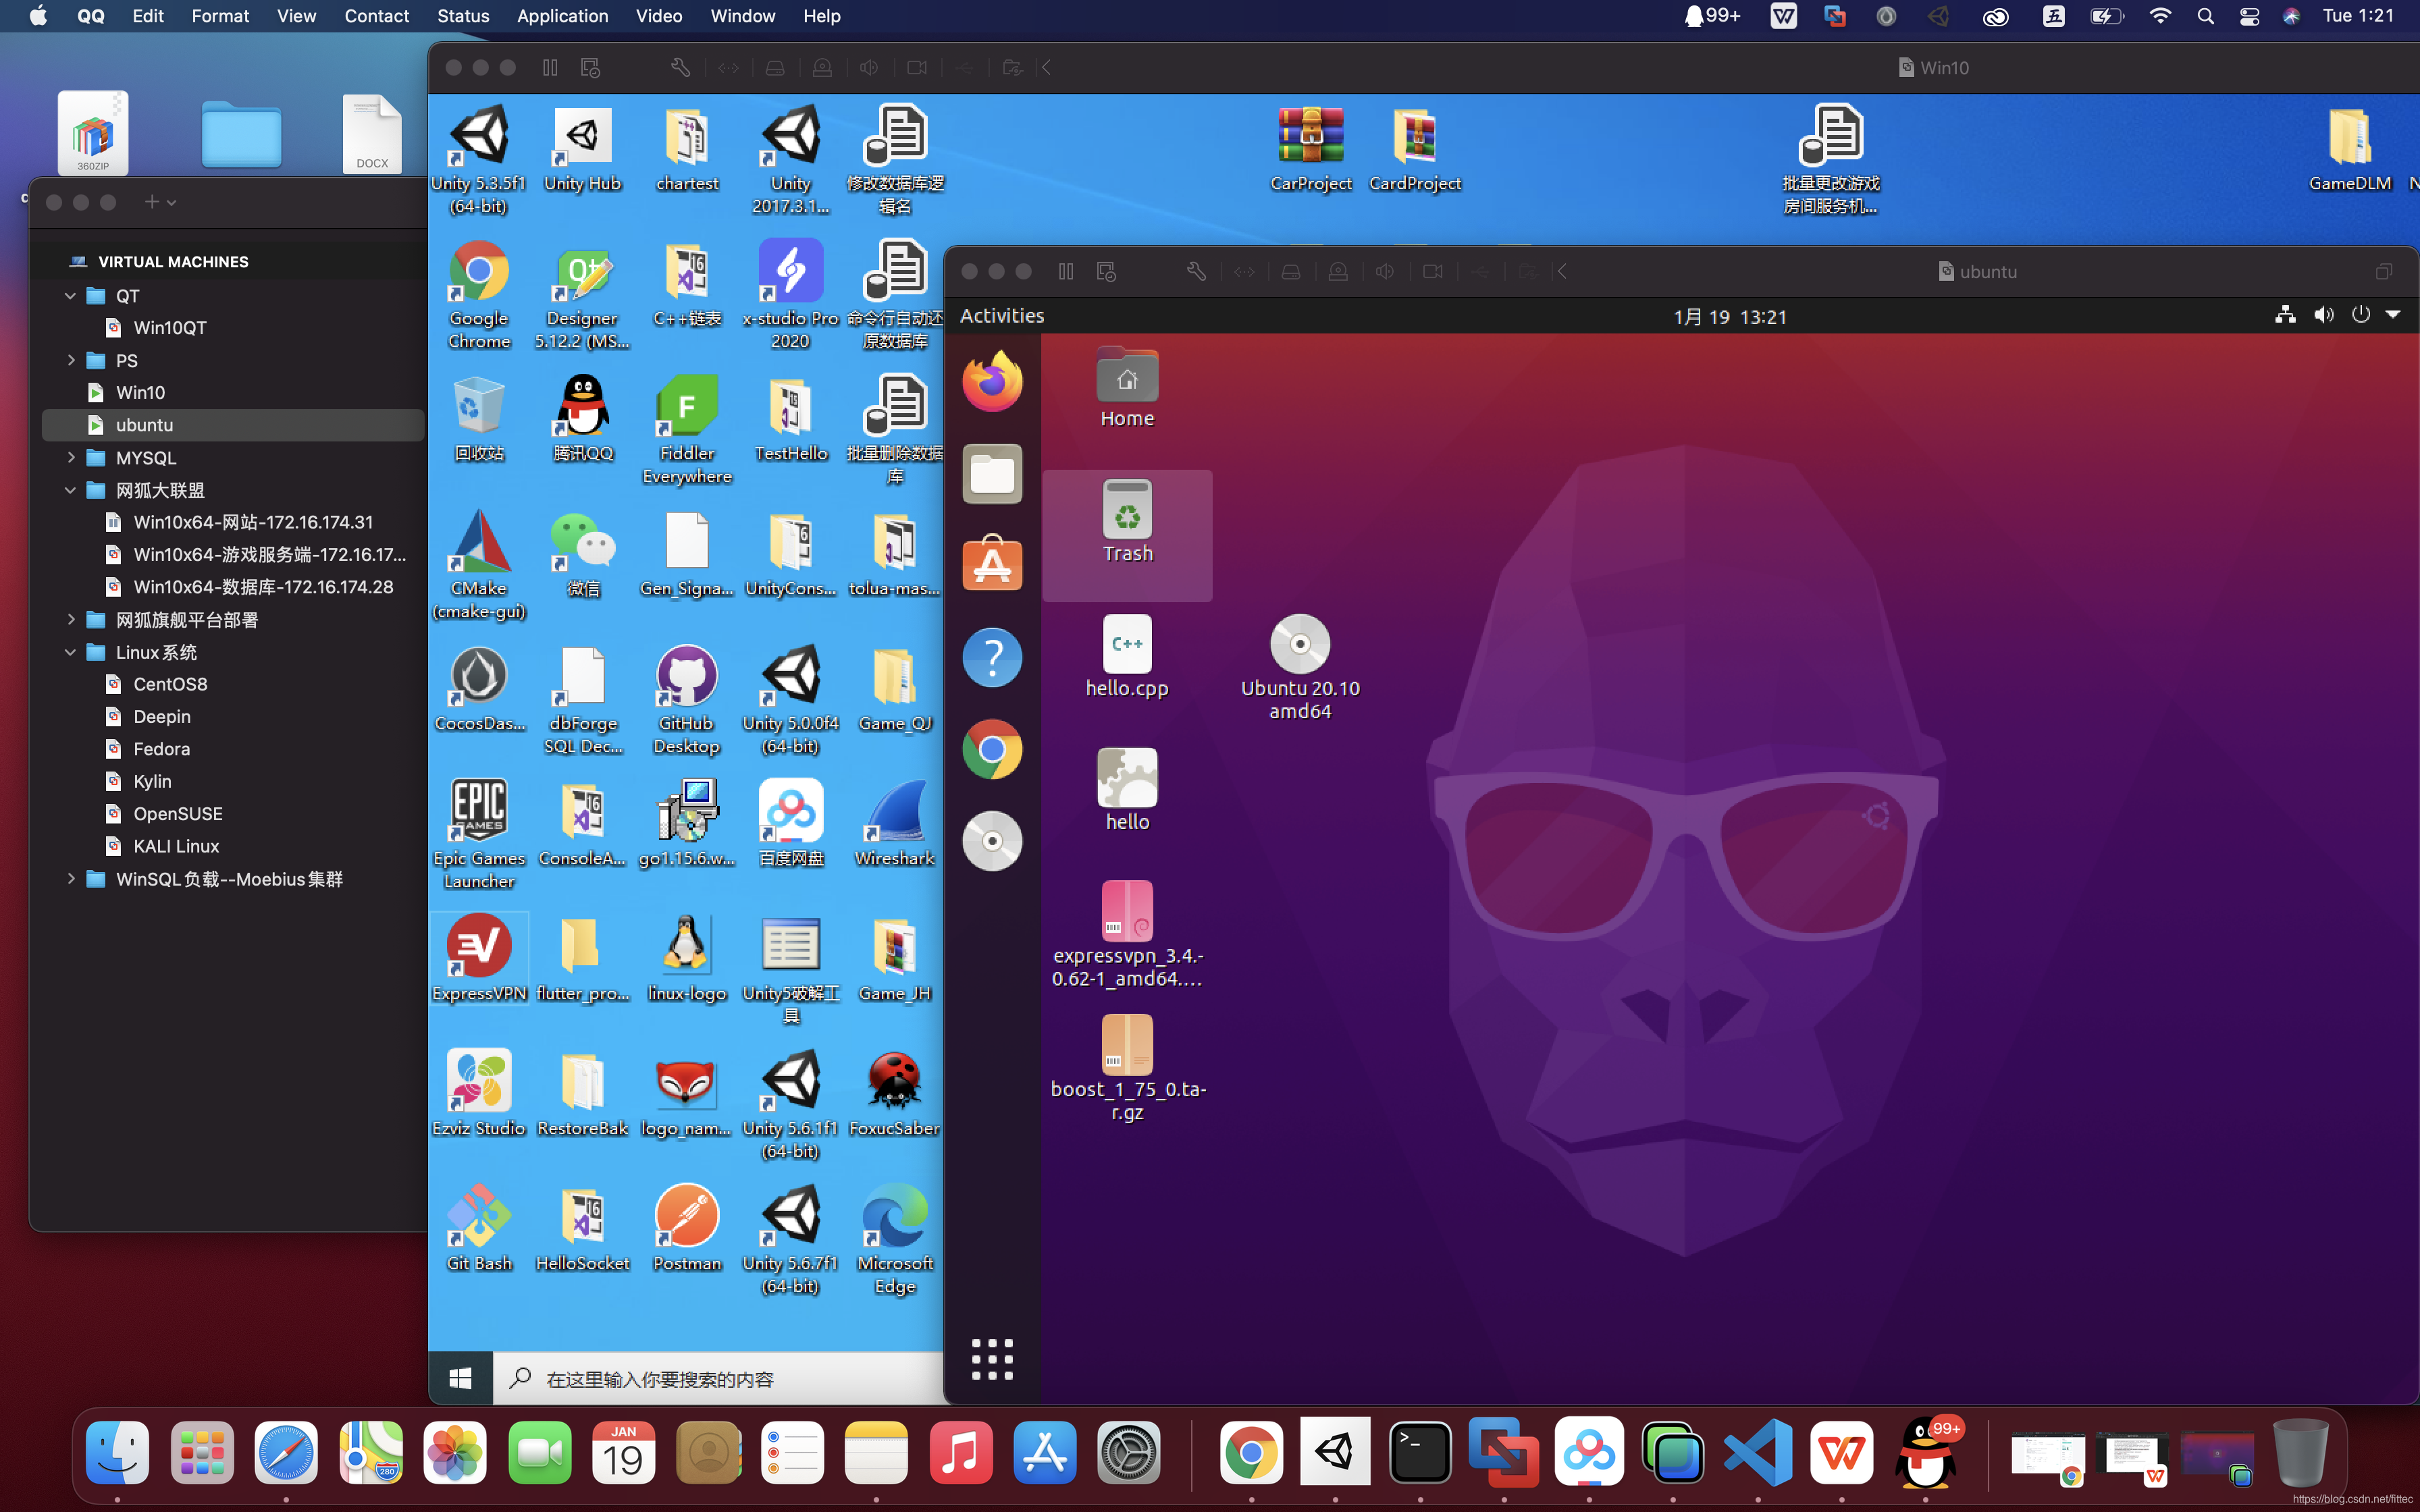The image size is (2420, 1512).
Task: Expand WinSQL负载--Moebius集群 folder
Action: [x=70, y=878]
